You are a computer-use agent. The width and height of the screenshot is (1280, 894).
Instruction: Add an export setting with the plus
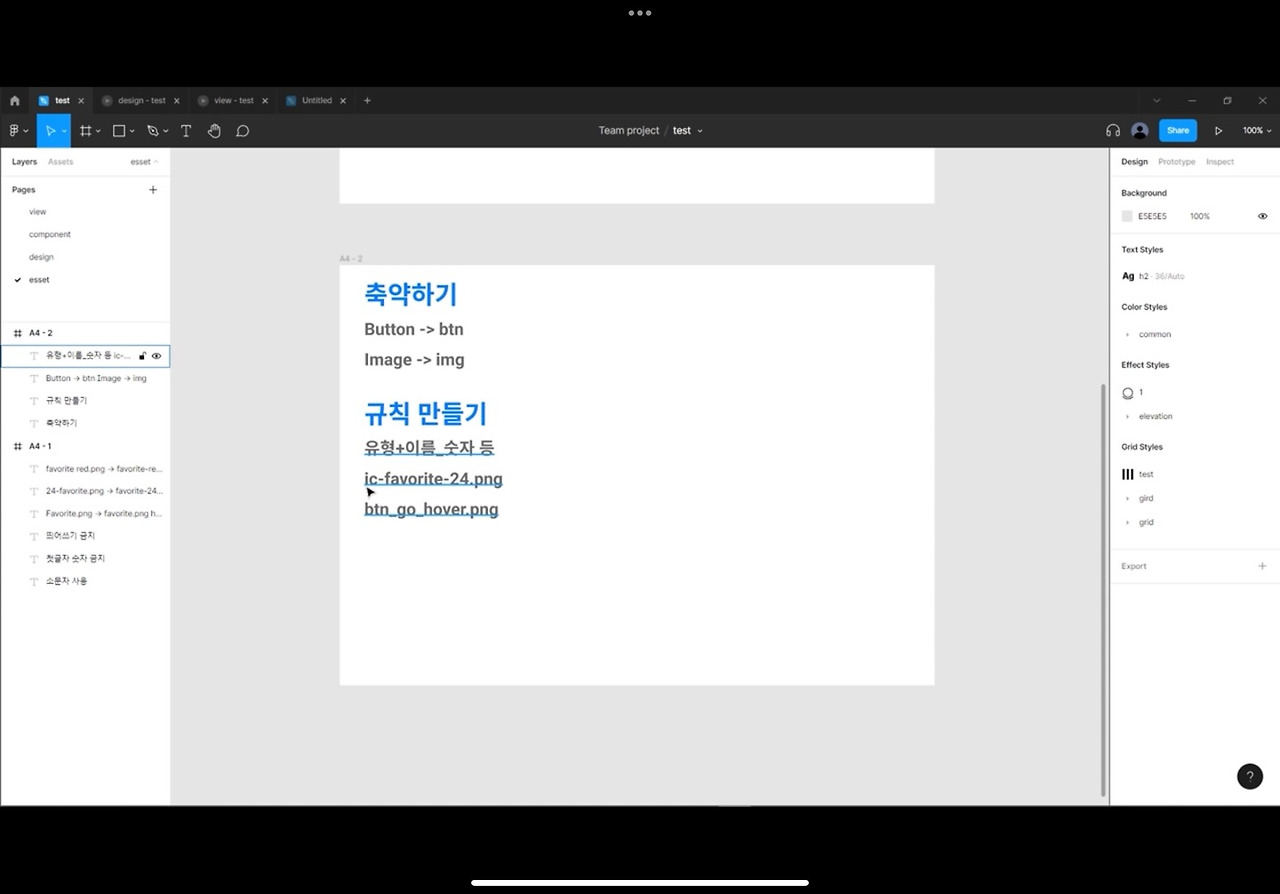tap(1262, 566)
